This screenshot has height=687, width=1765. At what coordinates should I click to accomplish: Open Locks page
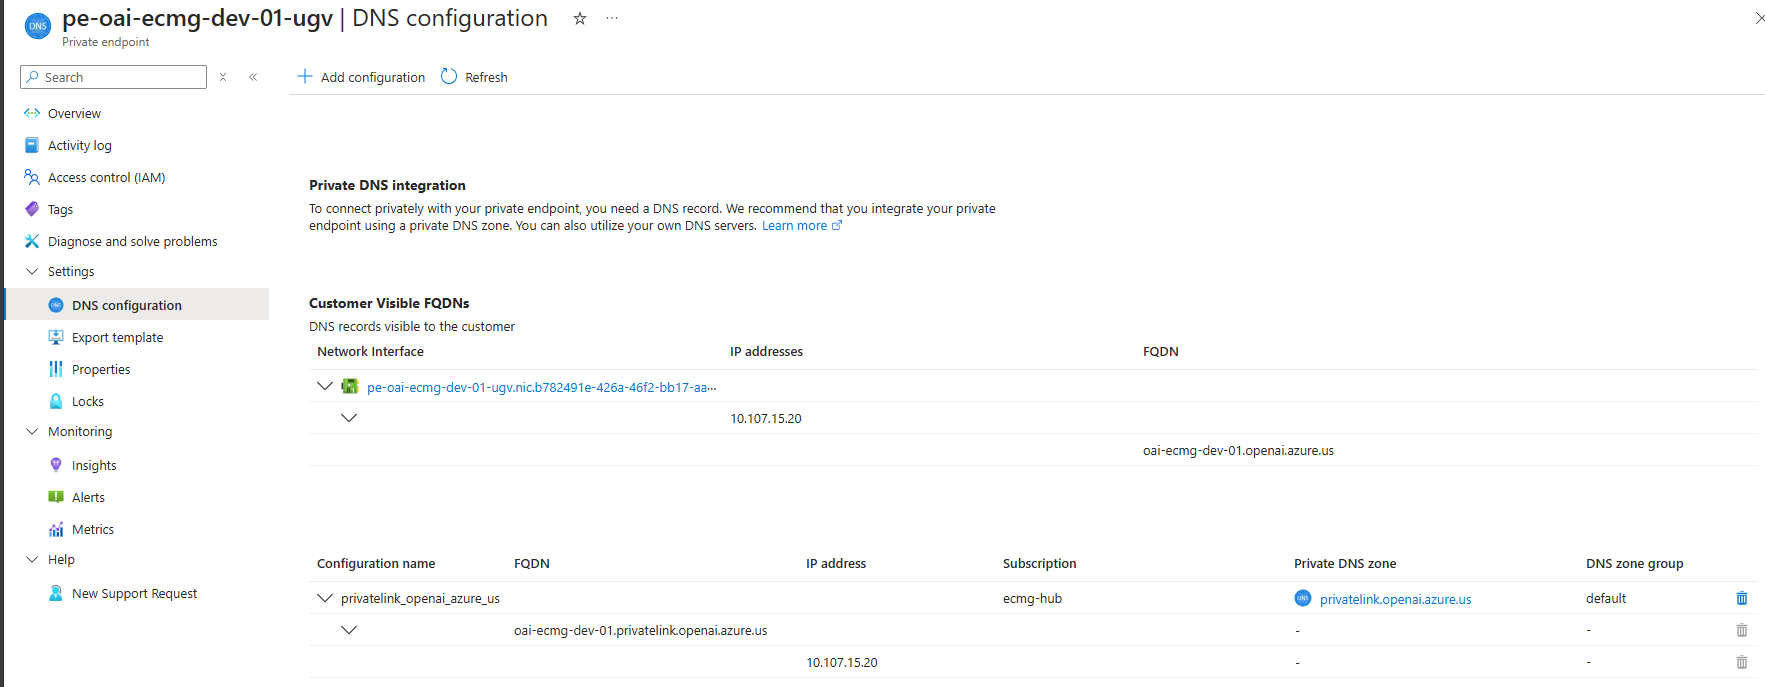click(88, 401)
